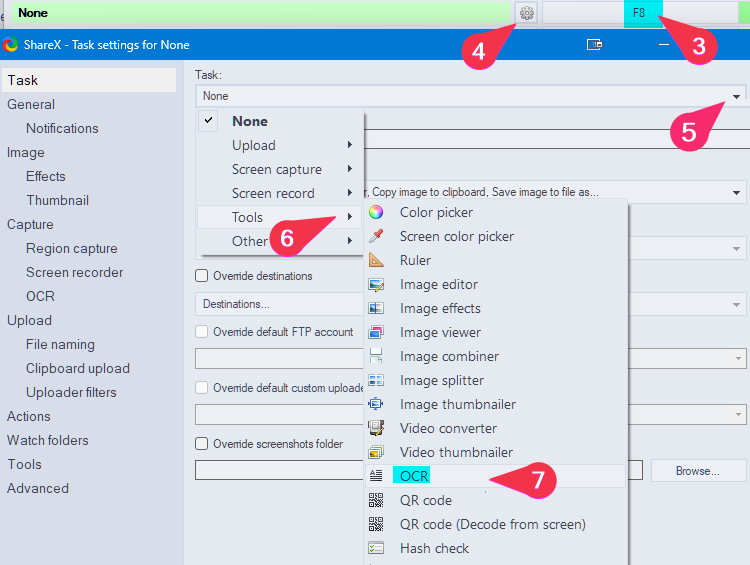Enable Override screenshots folder checkbox
Image resolution: width=750 pixels, height=565 pixels.
(201, 443)
